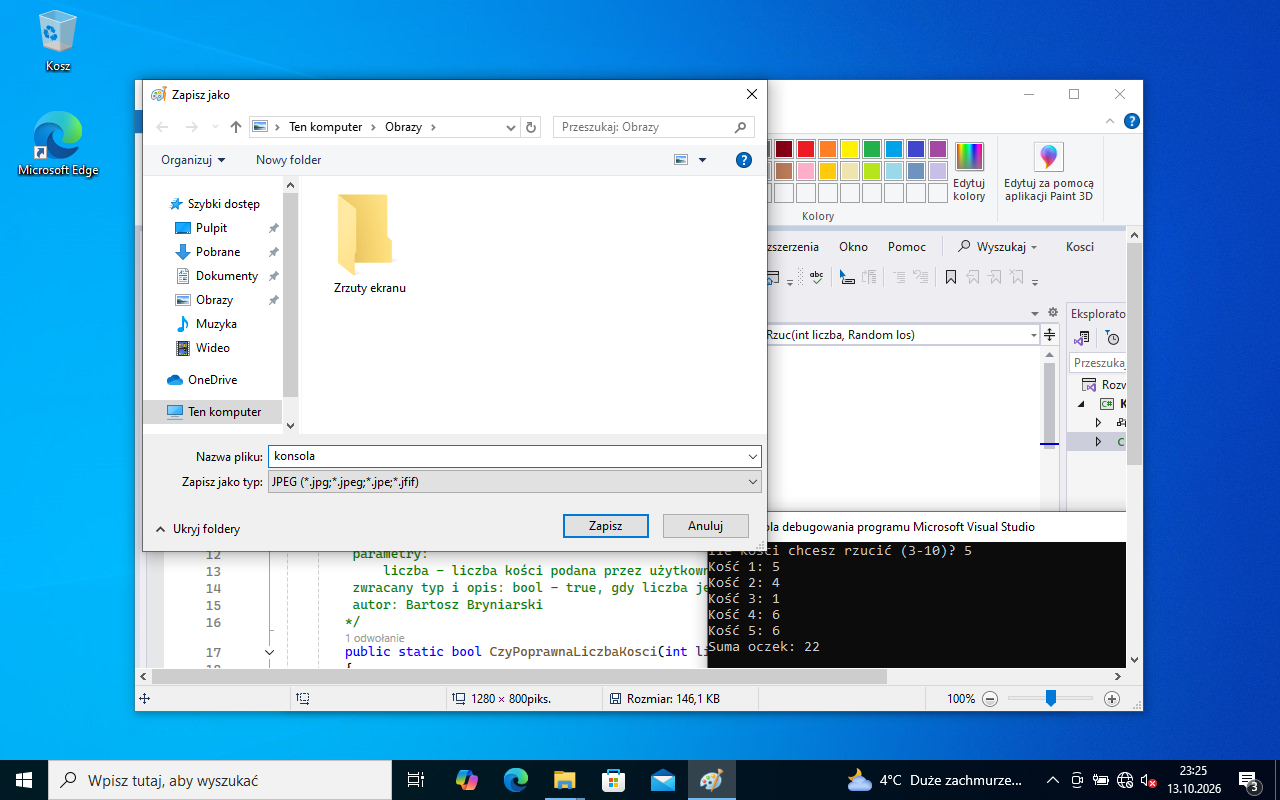Open the Wyszukaj search menu
1280x800 pixels.
tap(998, 247)
